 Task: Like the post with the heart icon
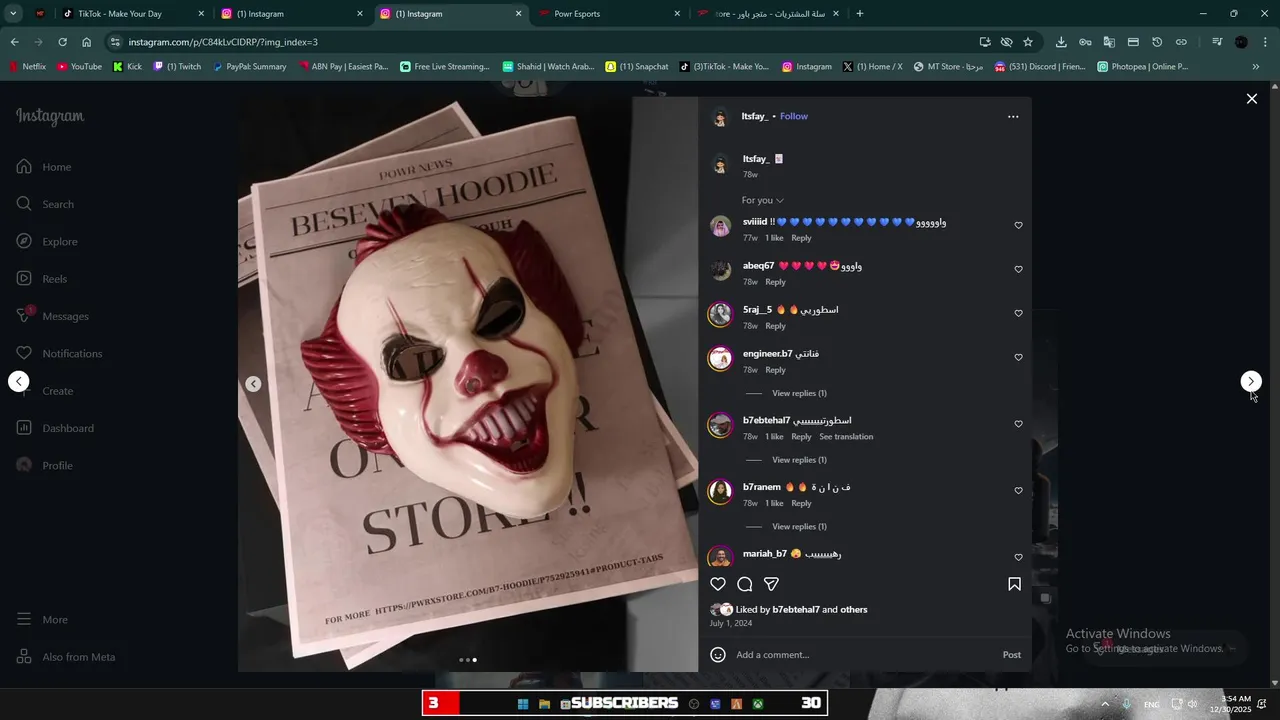click(718, 584)
